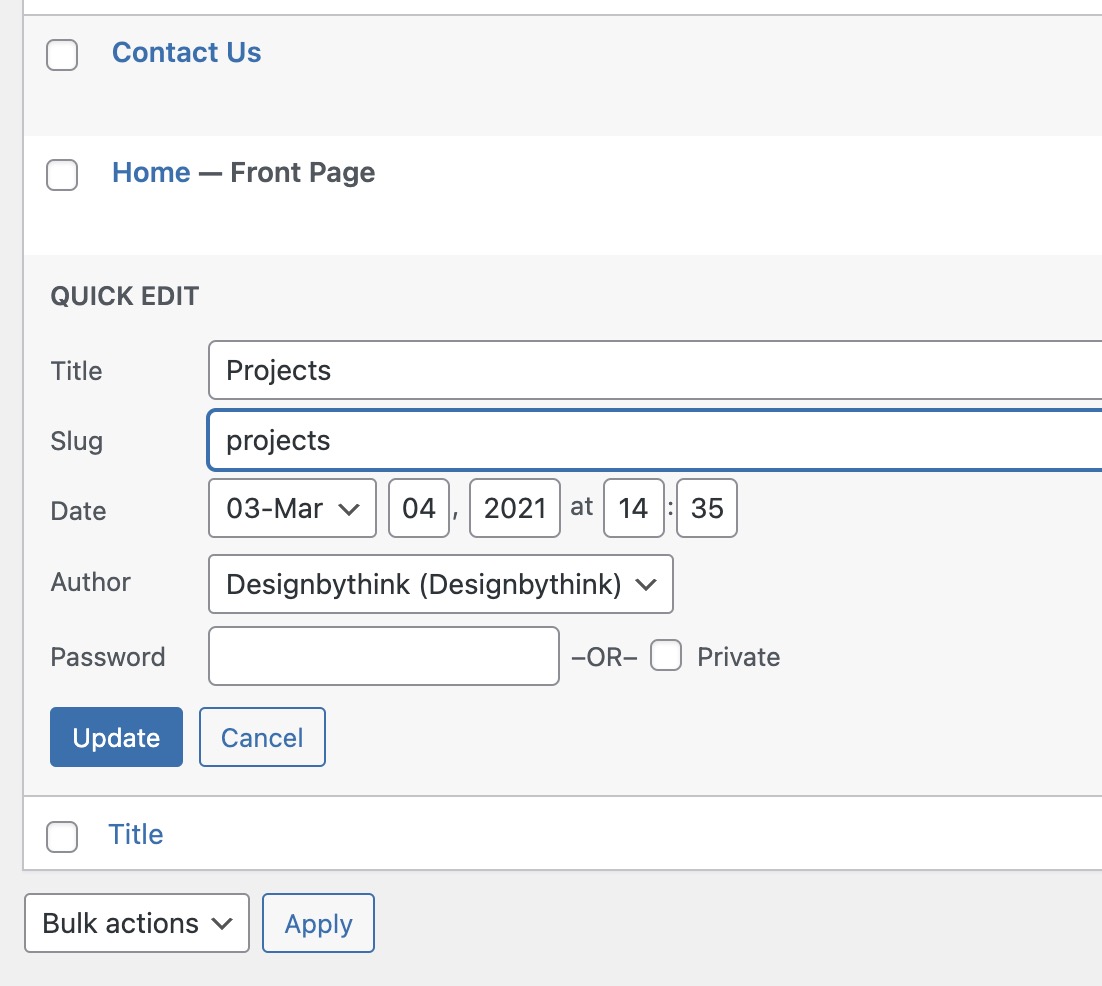Cancel the quick edit

pyautogui.click(x=262, y=737)
